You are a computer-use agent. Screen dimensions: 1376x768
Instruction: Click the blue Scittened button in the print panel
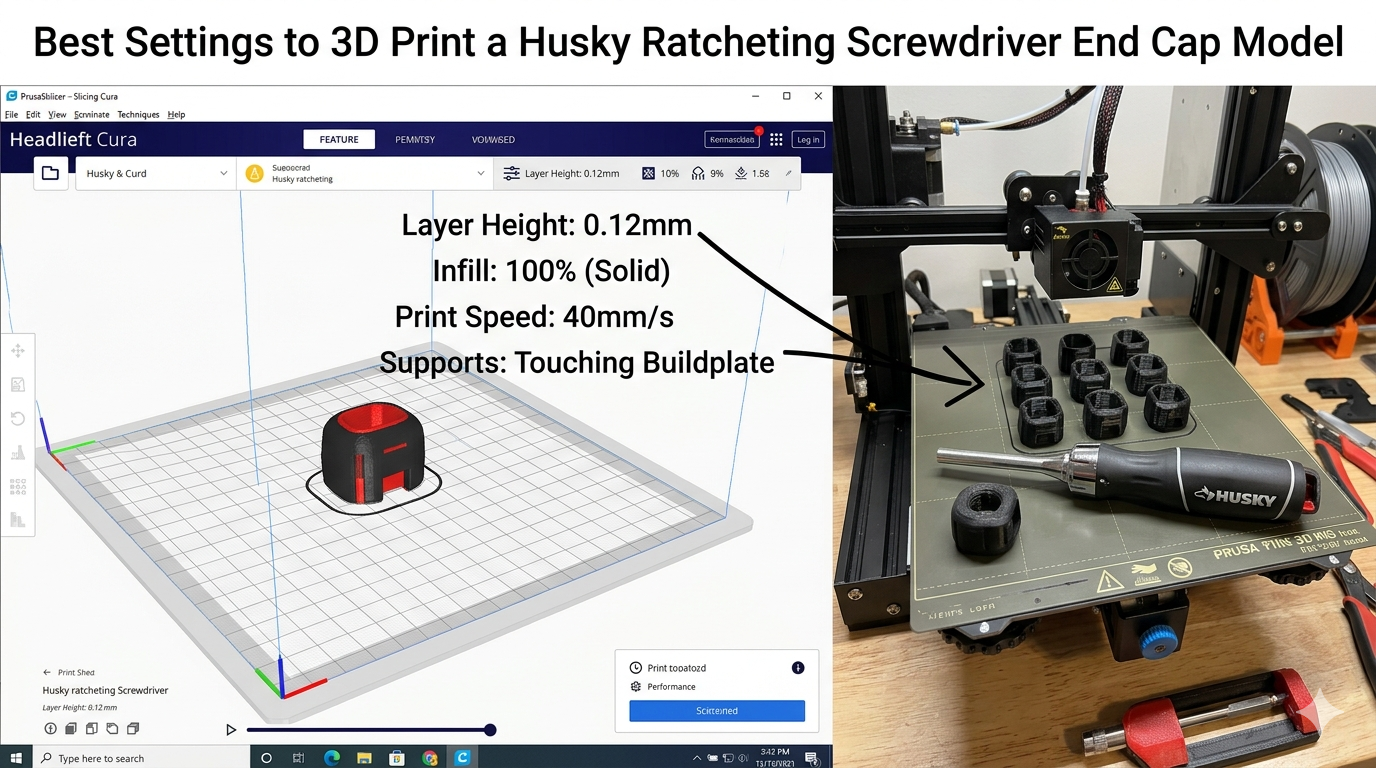(716, 710)
